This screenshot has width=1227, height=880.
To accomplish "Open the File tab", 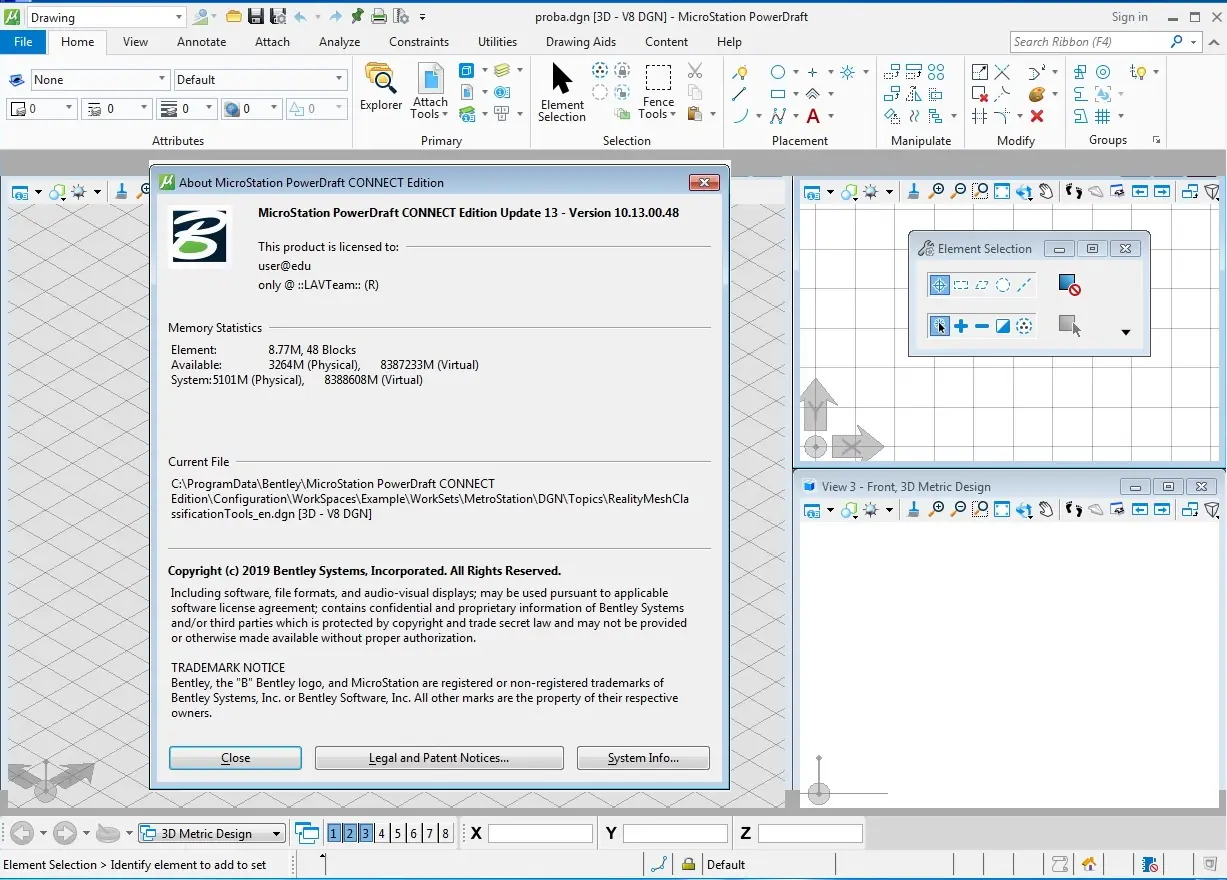I will point(23,42).
